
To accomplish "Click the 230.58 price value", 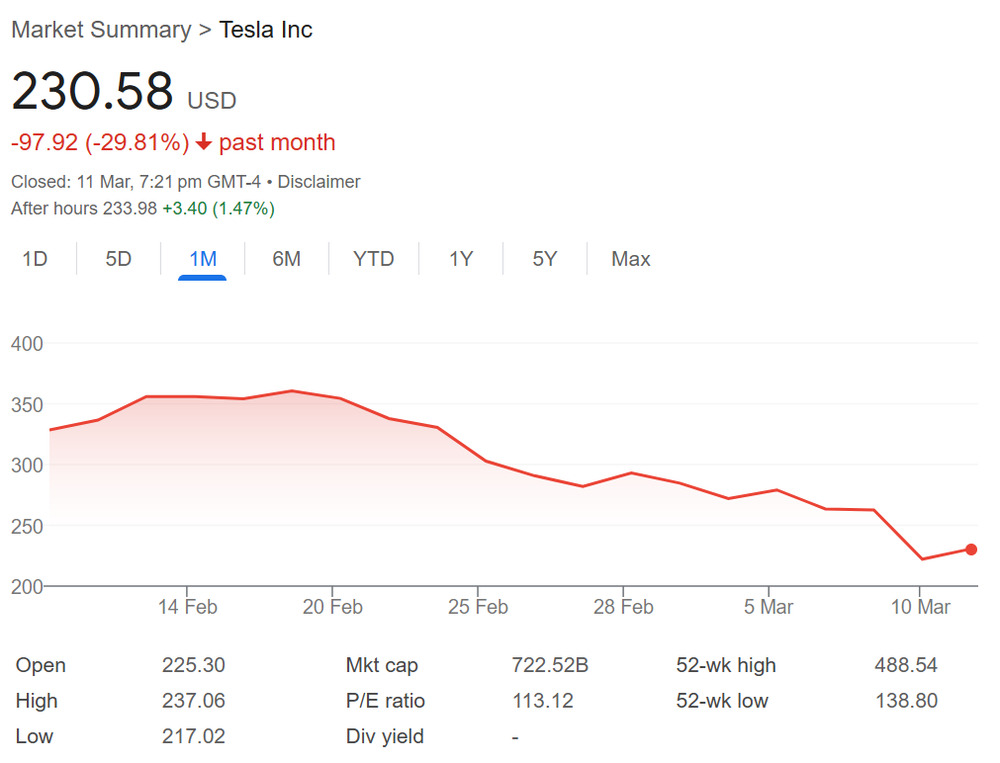I will pos(92,91).
